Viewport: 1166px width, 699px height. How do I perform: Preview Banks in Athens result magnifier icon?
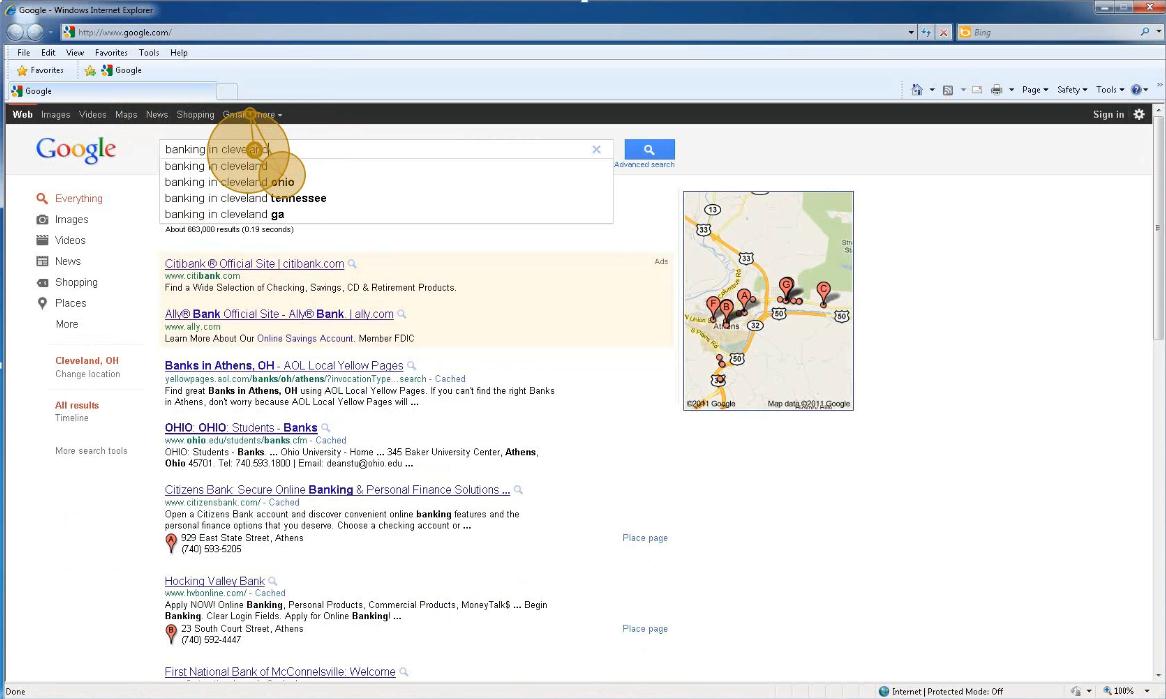coord(411,366)
